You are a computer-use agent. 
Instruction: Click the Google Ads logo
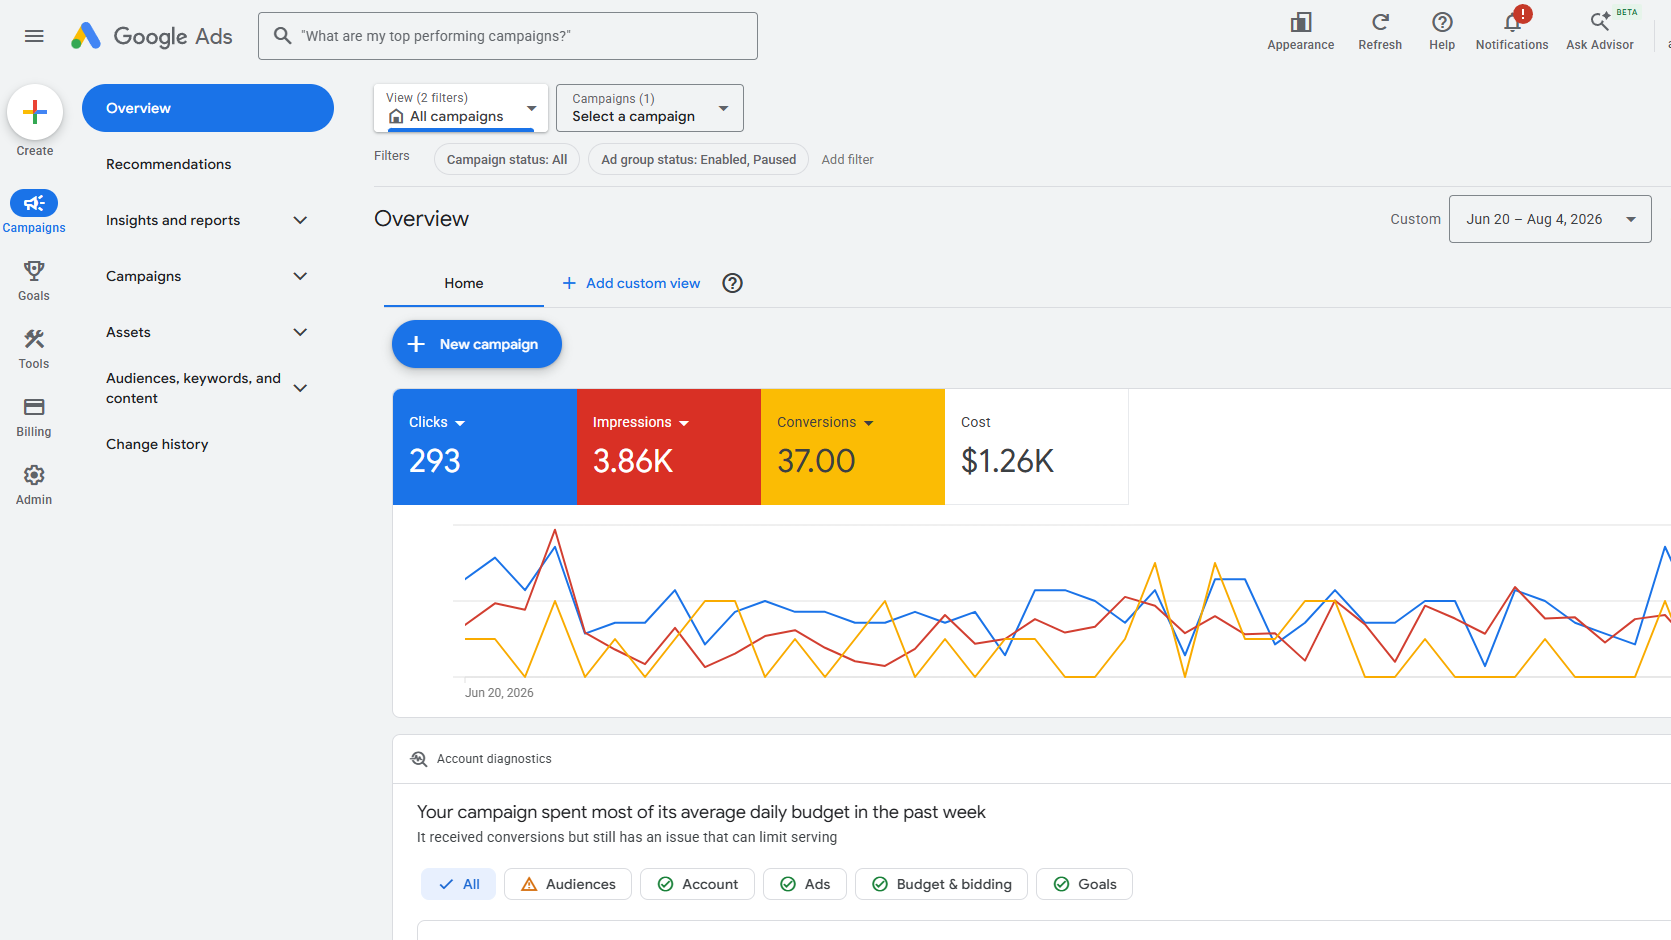(152, 36)
